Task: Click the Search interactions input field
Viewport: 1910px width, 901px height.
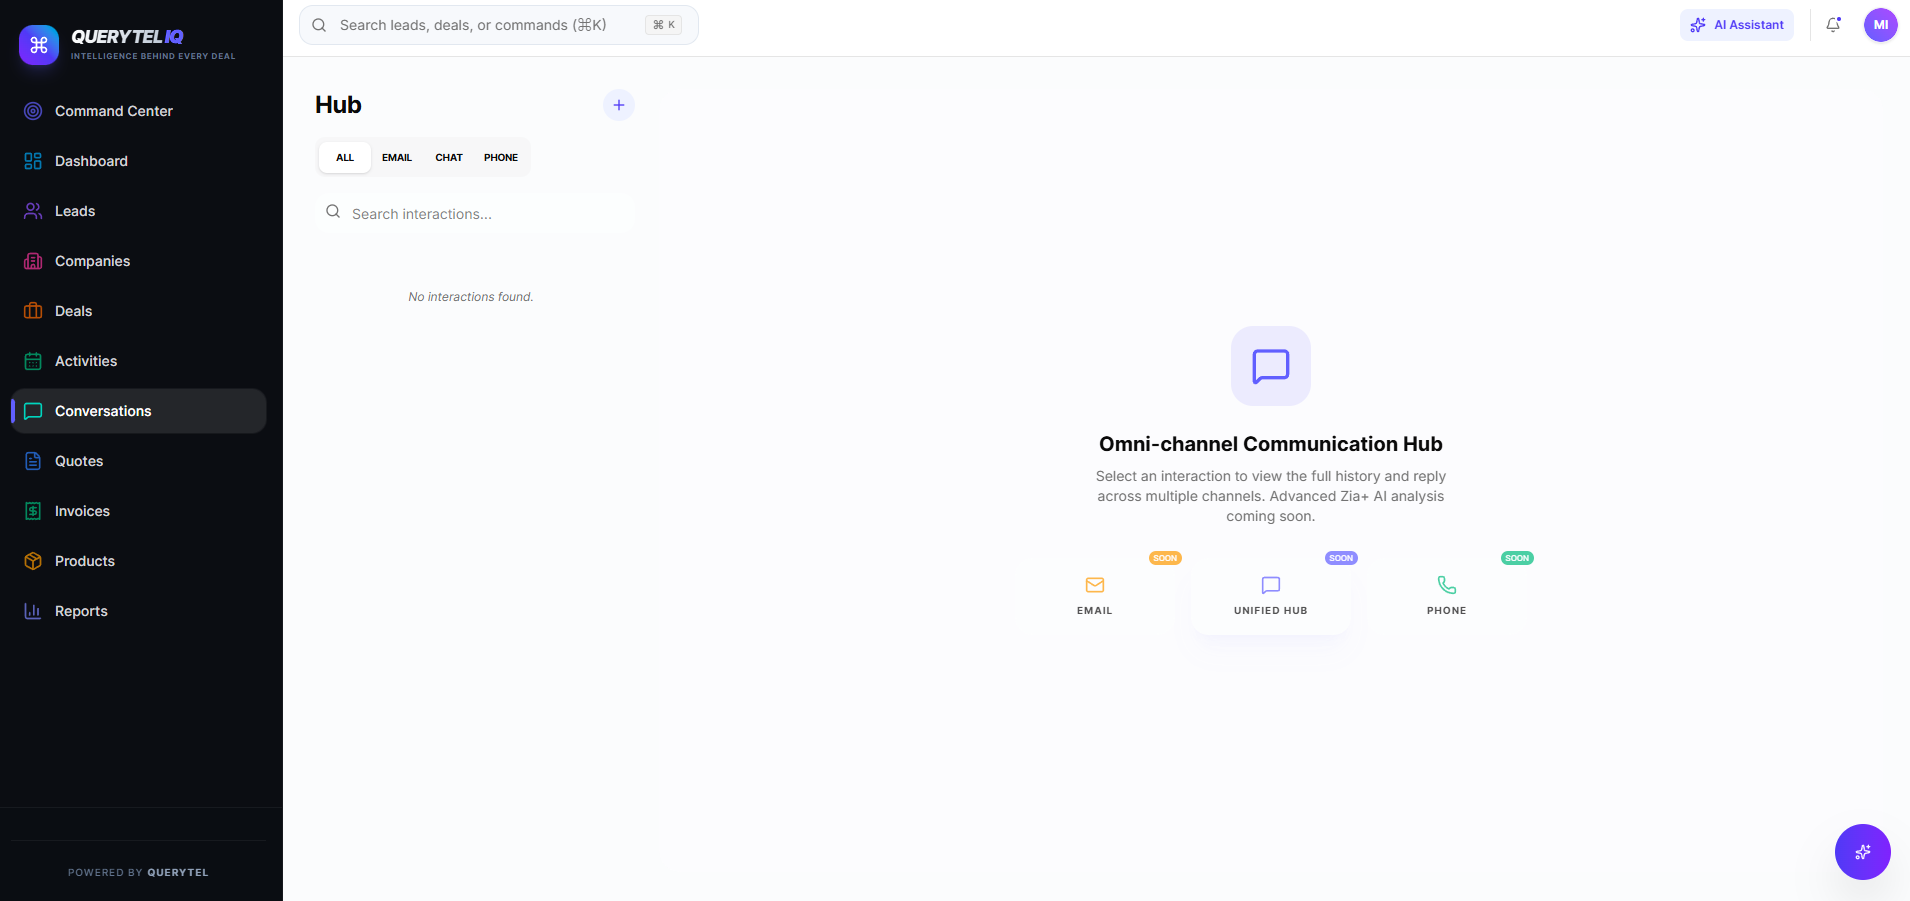Action: click(x=475, y=213)
